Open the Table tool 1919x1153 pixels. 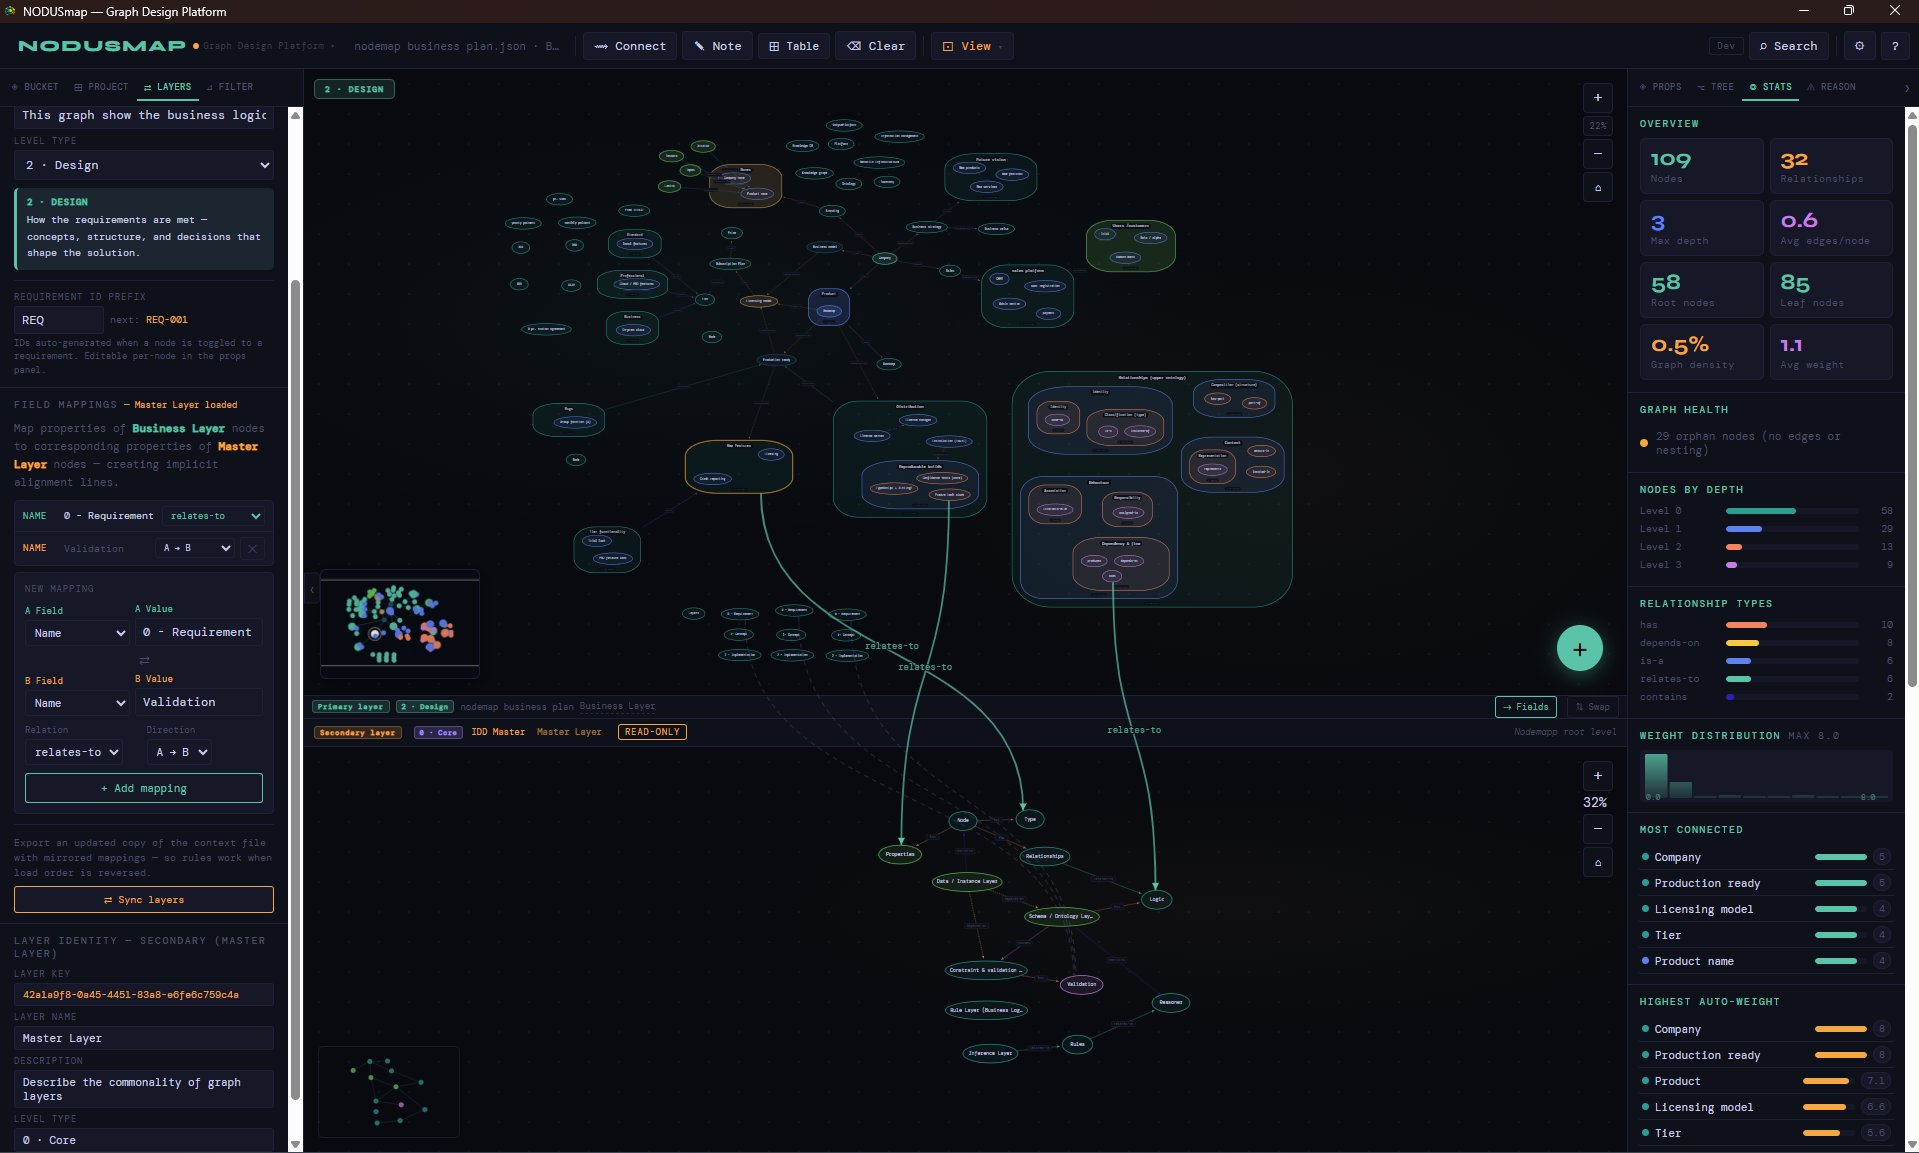(793, 46)
